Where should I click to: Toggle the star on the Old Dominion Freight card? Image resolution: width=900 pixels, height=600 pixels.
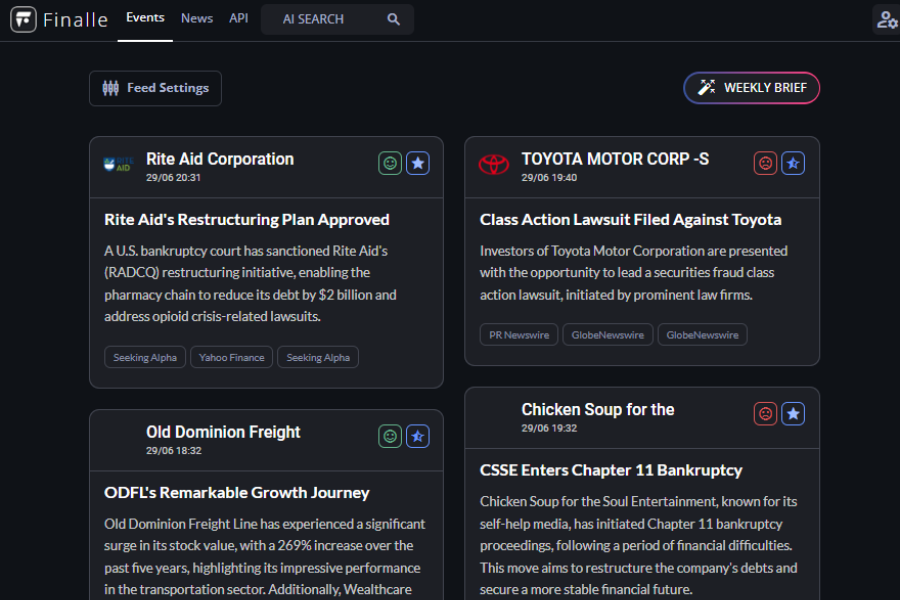click(418, 436)
